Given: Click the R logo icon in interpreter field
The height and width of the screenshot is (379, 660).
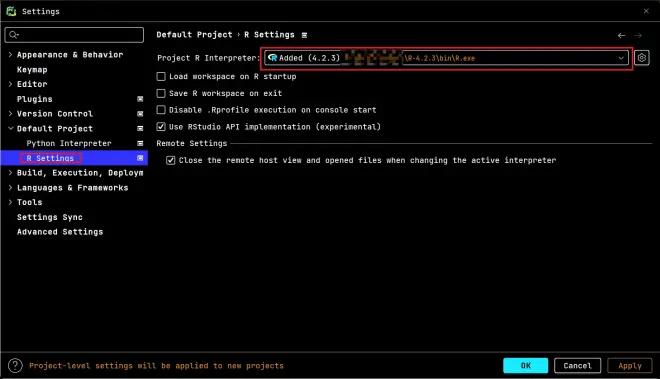Looking at the screenshot, I should click(273, 58).
